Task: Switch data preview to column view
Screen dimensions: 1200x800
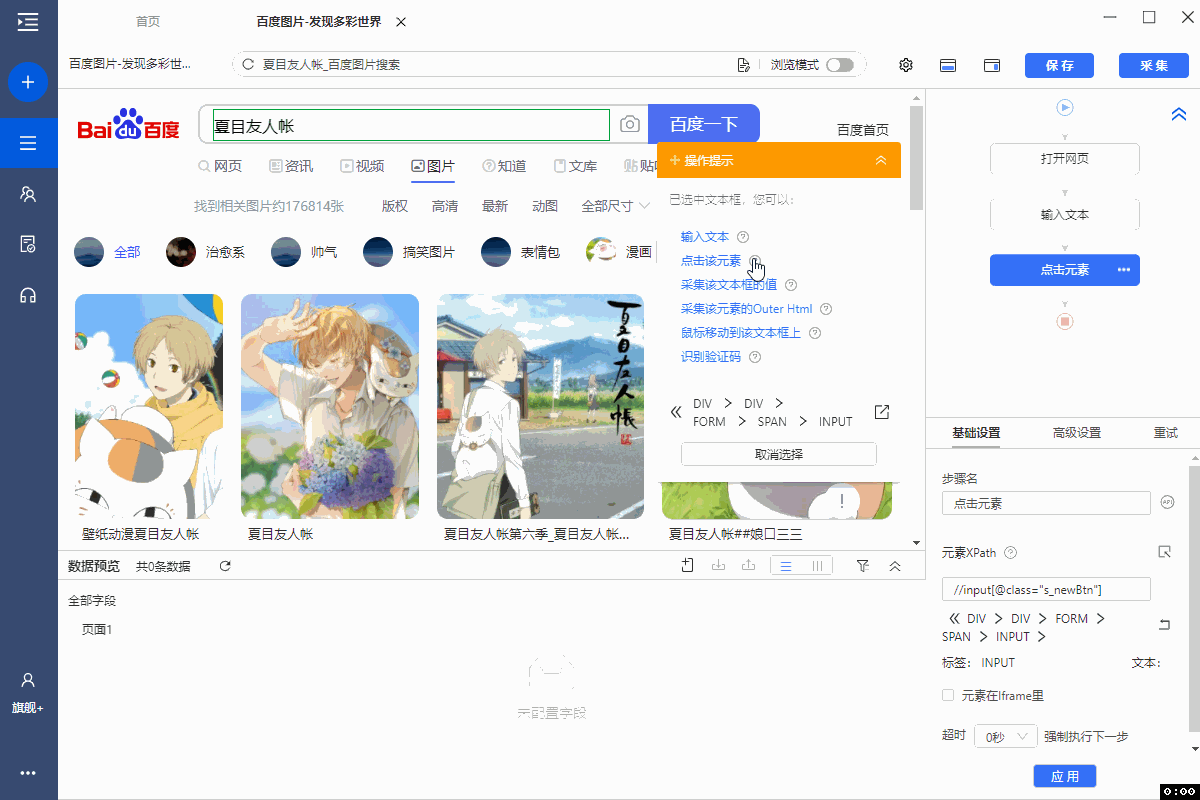Action: click(x=817, y=566)
